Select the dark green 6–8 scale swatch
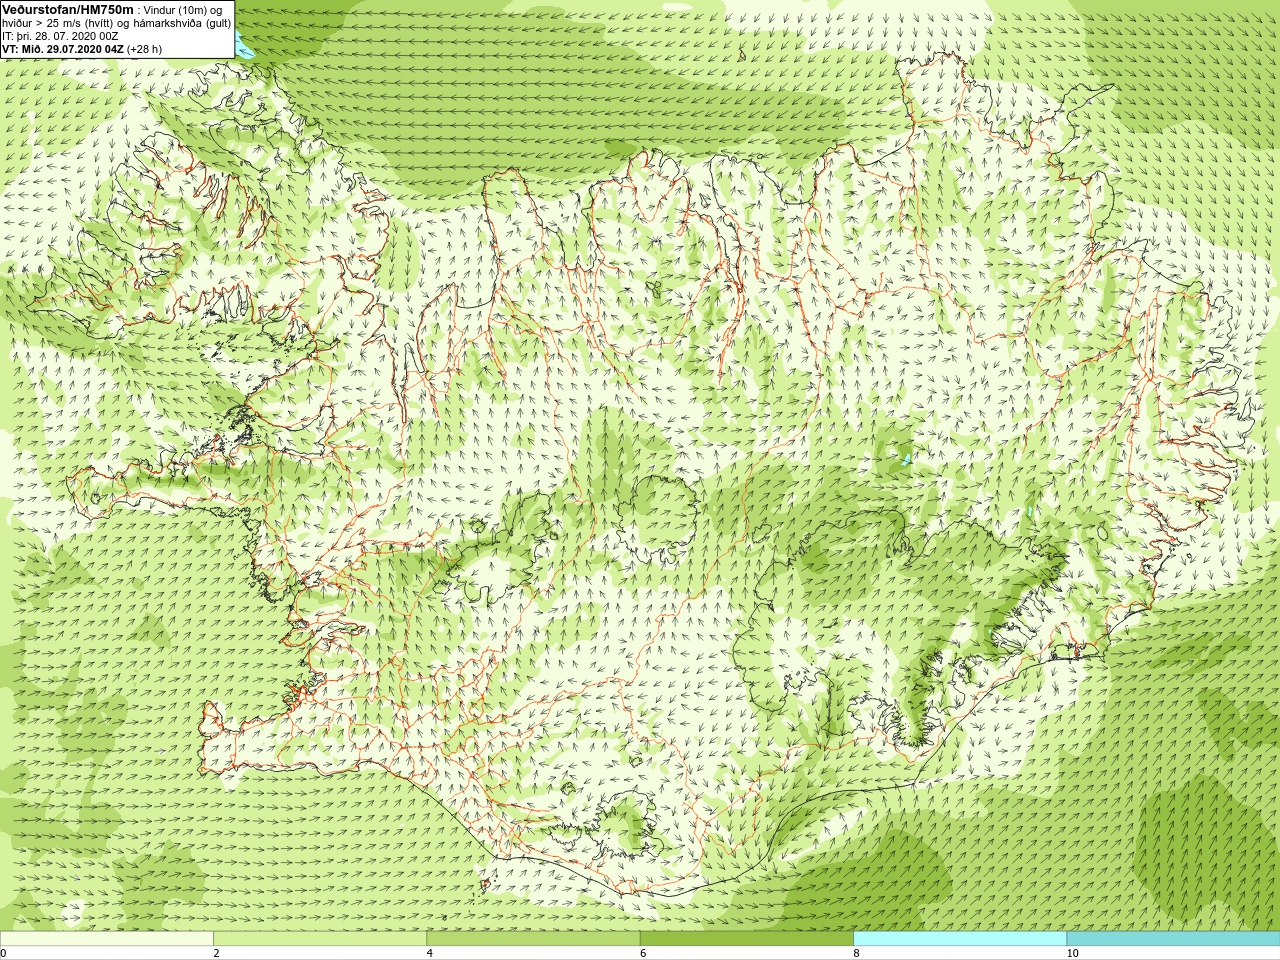This screenshot has width=1280, height=960. pos(746,939)
